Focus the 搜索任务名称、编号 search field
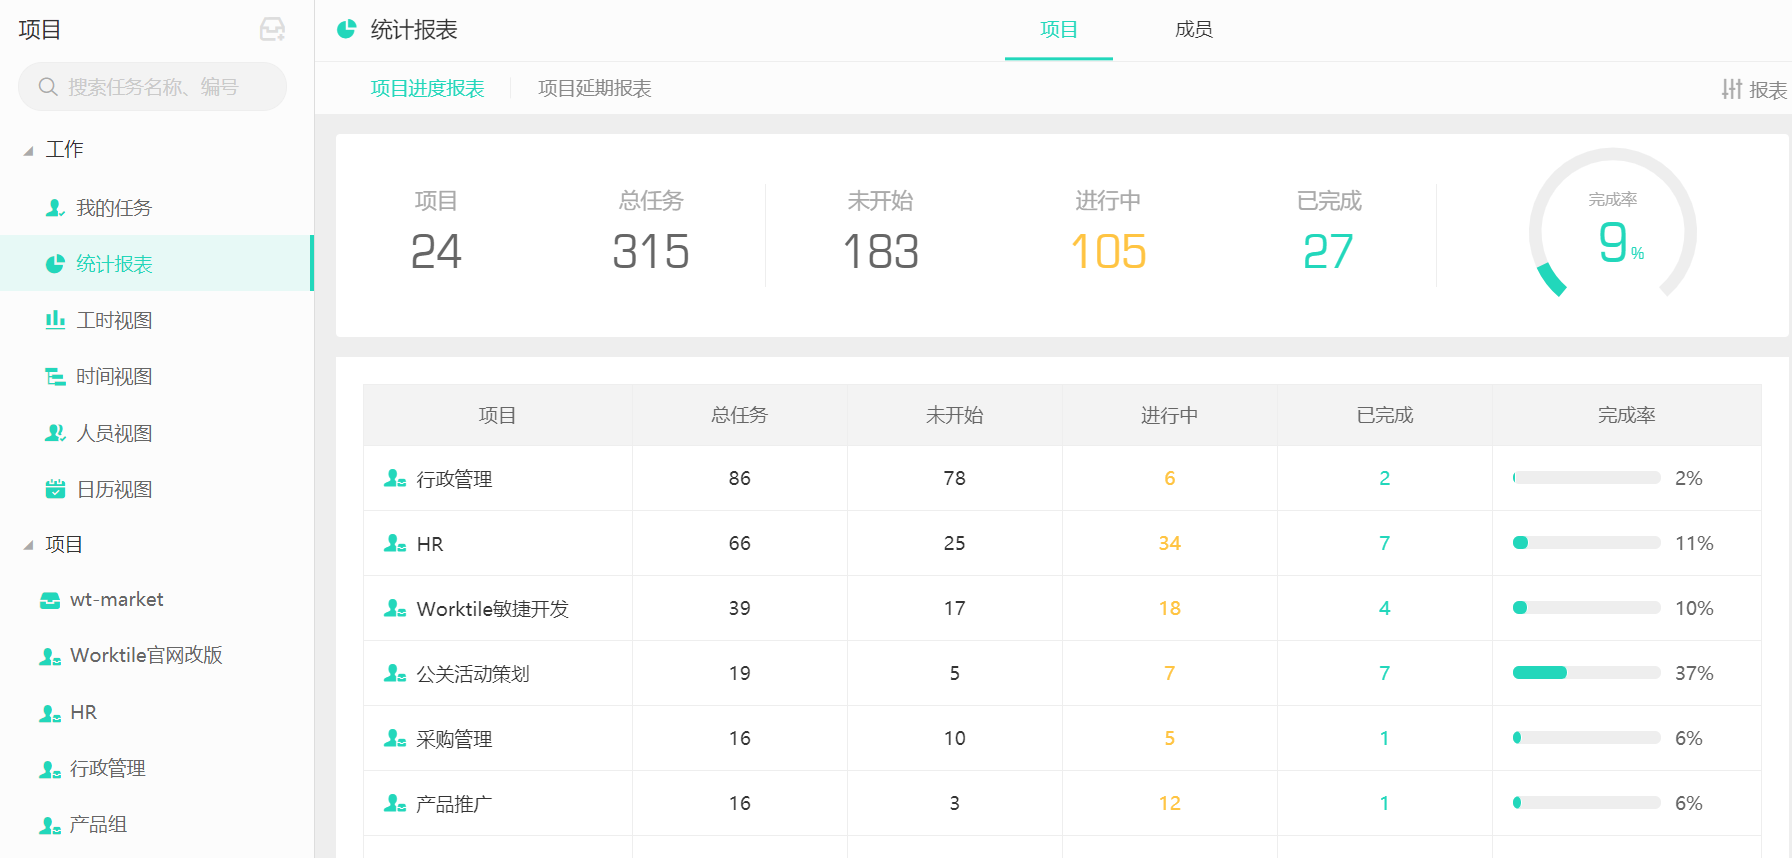The width and height of the screenshot is (1792, 858). (152, 87)
